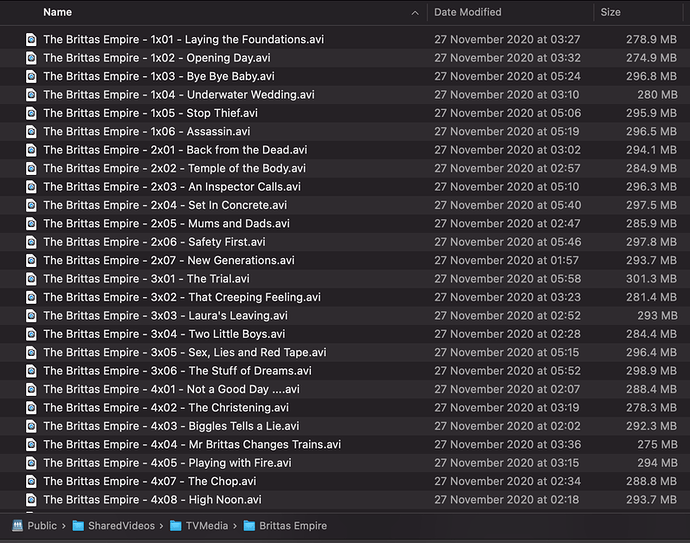The height and width of the screenshot is (543, 690).
Task: Jump to TVMedia folder in the path bar
Action: point(207,526)
